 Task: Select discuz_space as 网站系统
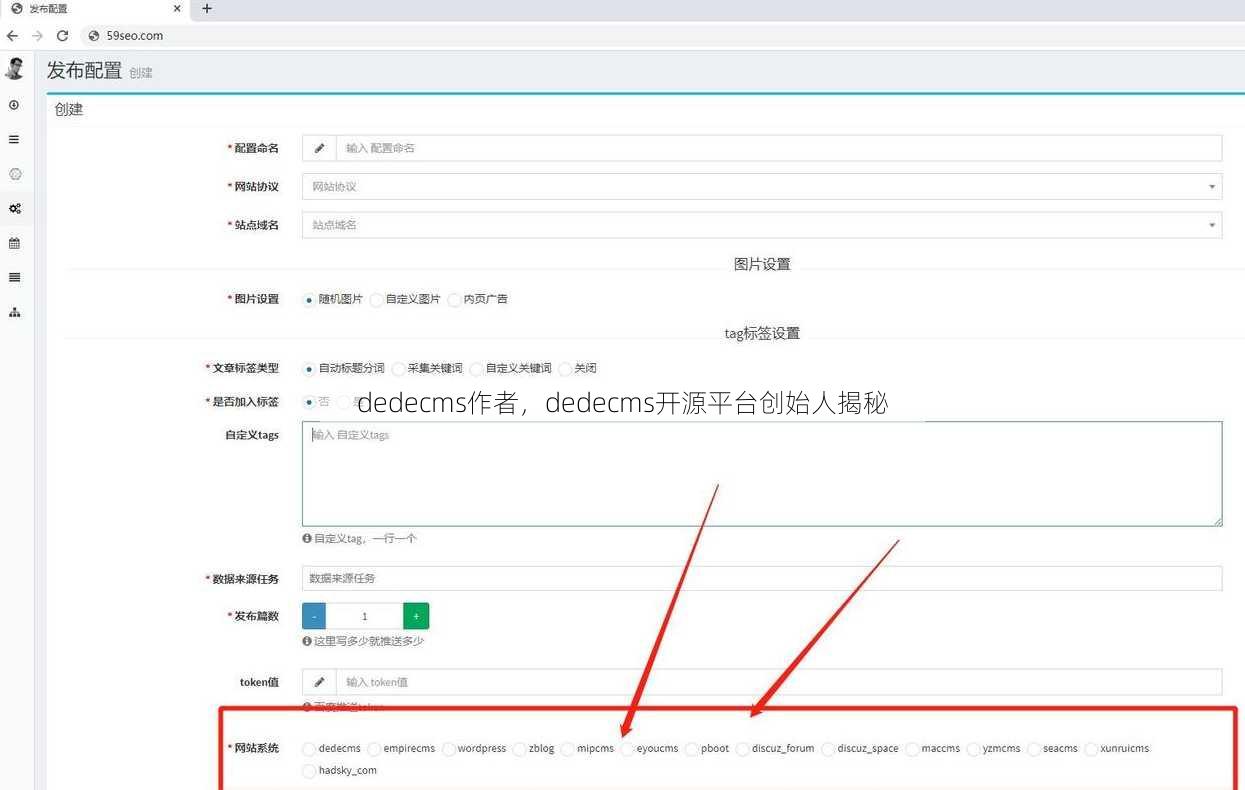pos(828,749)
